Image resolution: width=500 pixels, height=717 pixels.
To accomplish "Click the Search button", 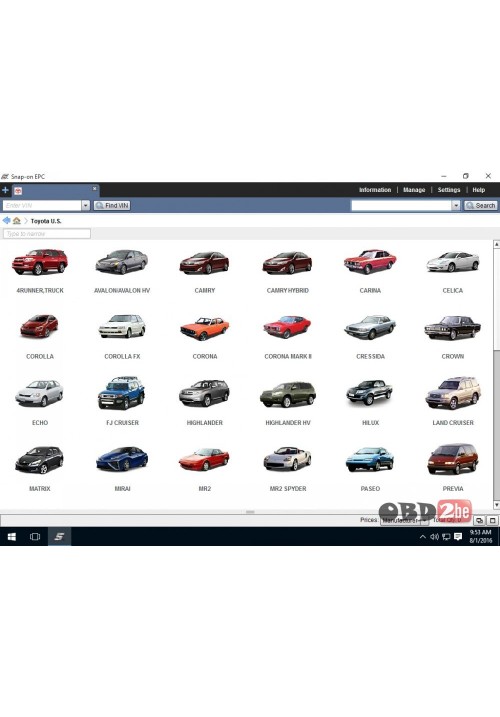I will pos(481,206).
